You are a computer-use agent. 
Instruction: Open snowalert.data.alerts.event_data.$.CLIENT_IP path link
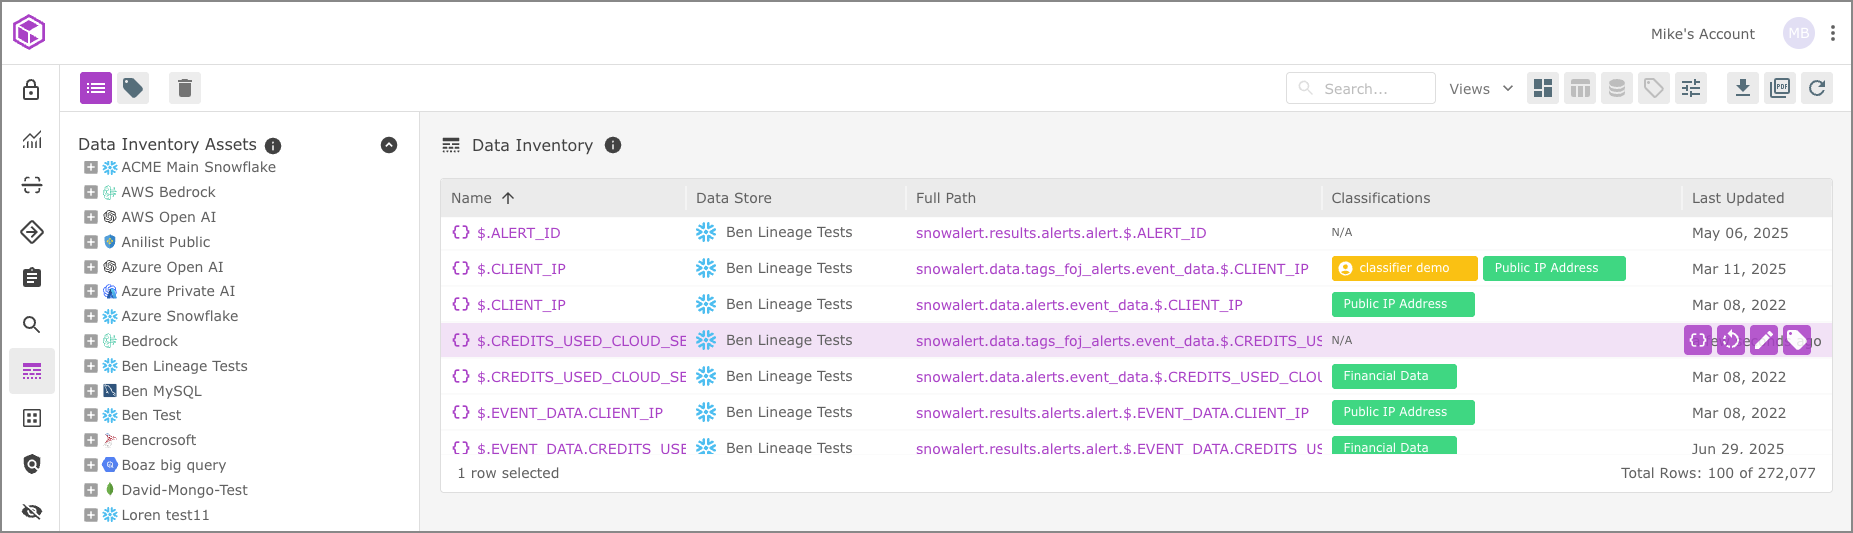(1079, 305)
